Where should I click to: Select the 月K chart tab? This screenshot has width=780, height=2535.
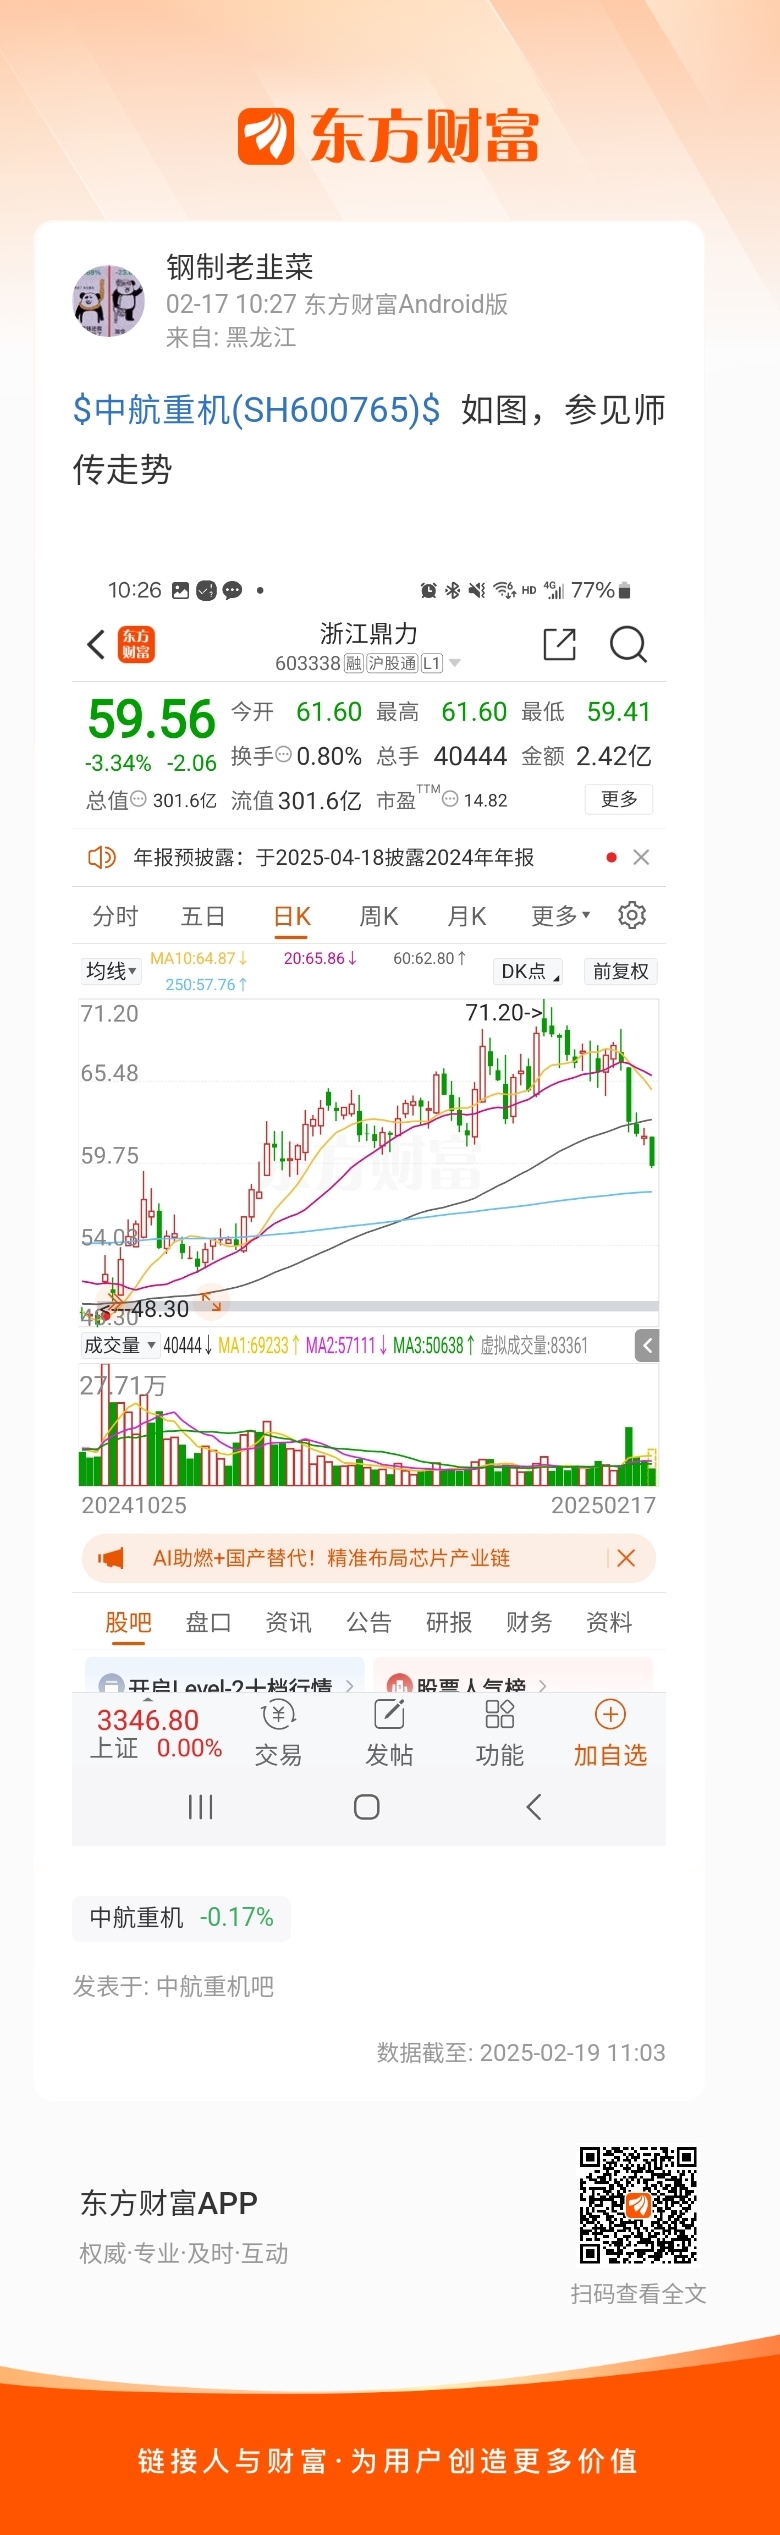[466, 916]
